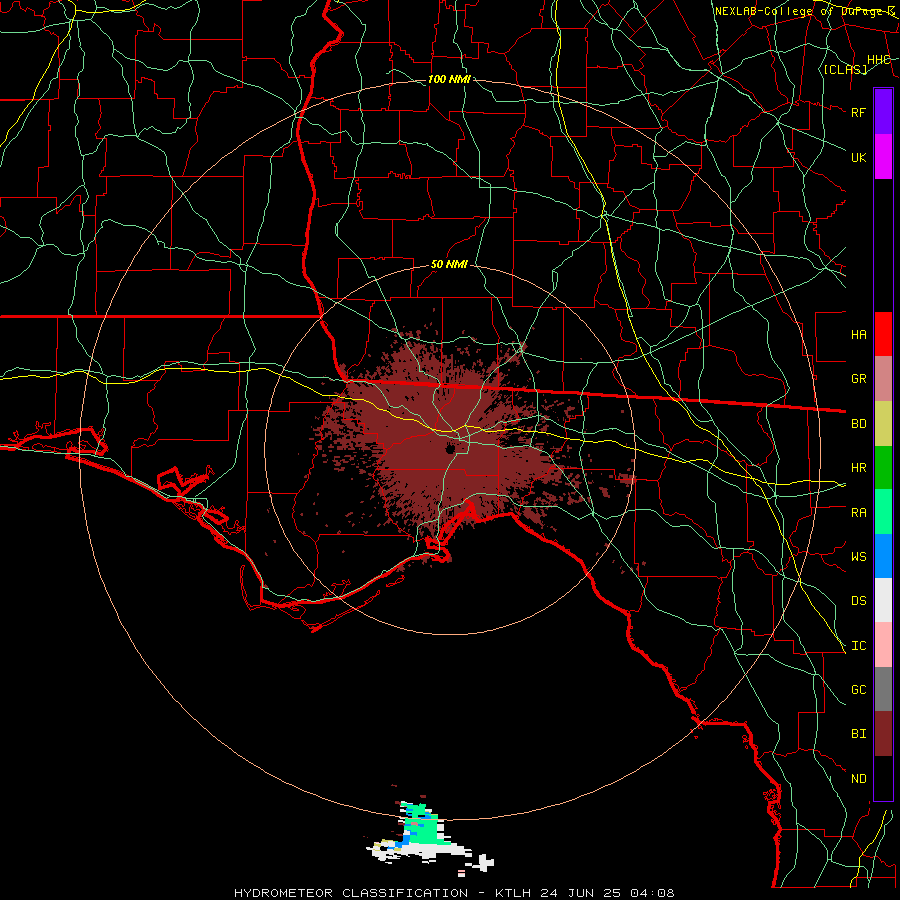
Task: Select the yellow BD legend color block
Action: [883, 424]
